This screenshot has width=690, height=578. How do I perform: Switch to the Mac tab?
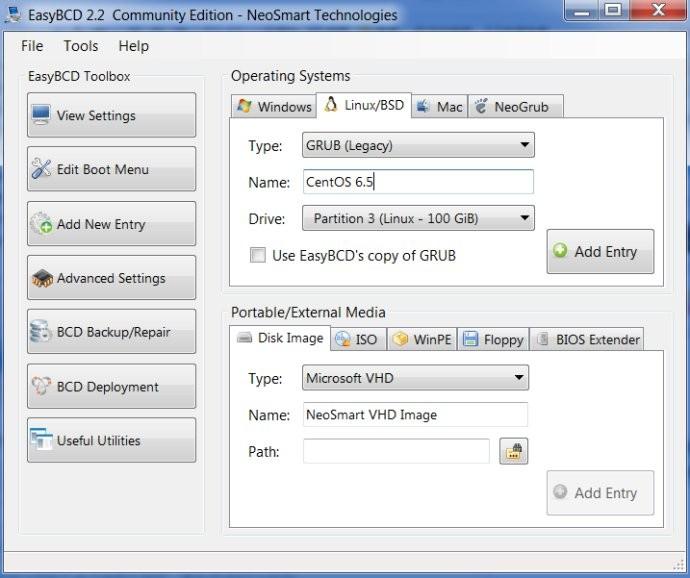click(440, 107)
